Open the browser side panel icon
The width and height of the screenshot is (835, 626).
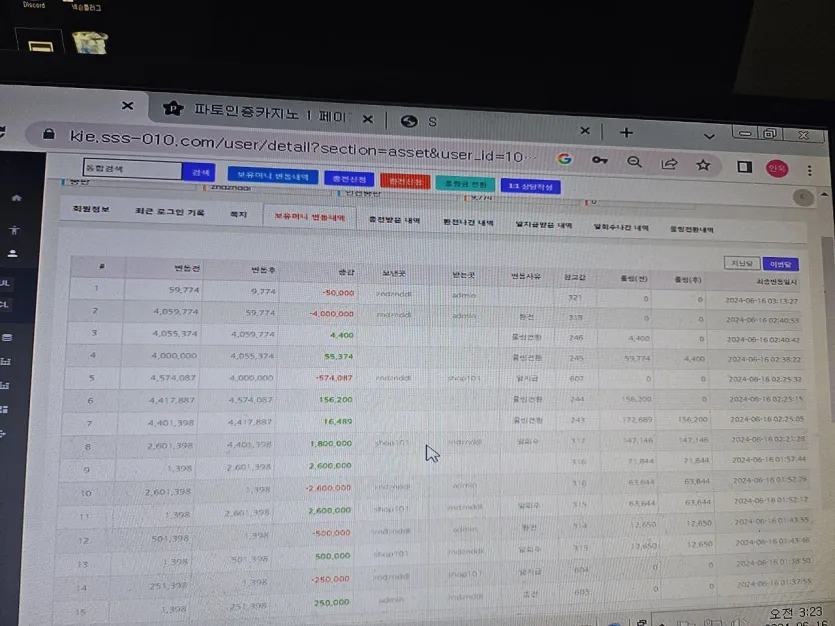point(744,167)
